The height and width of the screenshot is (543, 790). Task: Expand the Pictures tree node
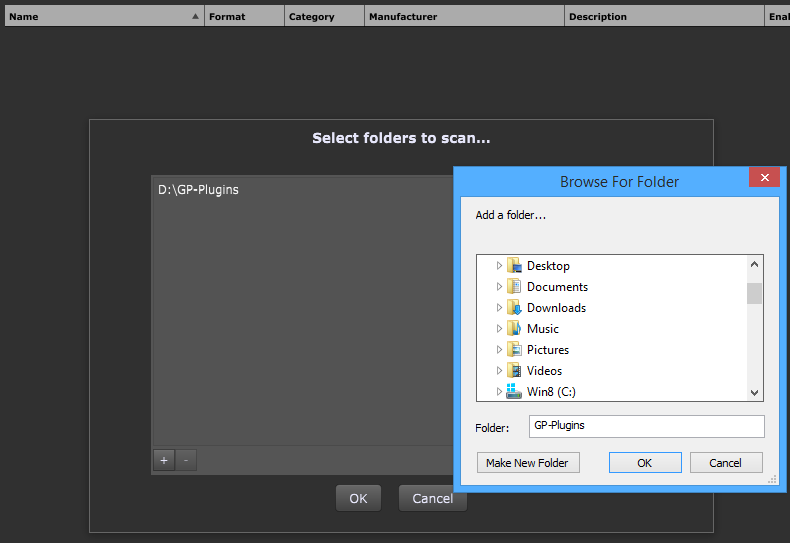click(499, 350)
